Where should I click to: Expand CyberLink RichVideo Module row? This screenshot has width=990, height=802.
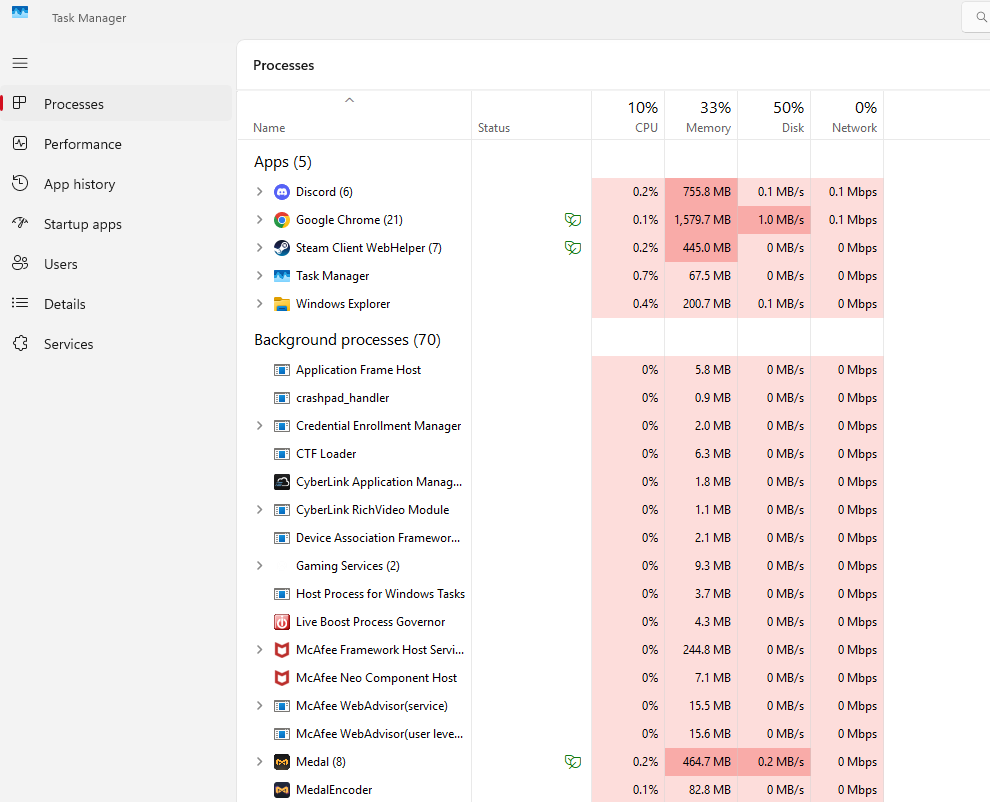(259, 510)
